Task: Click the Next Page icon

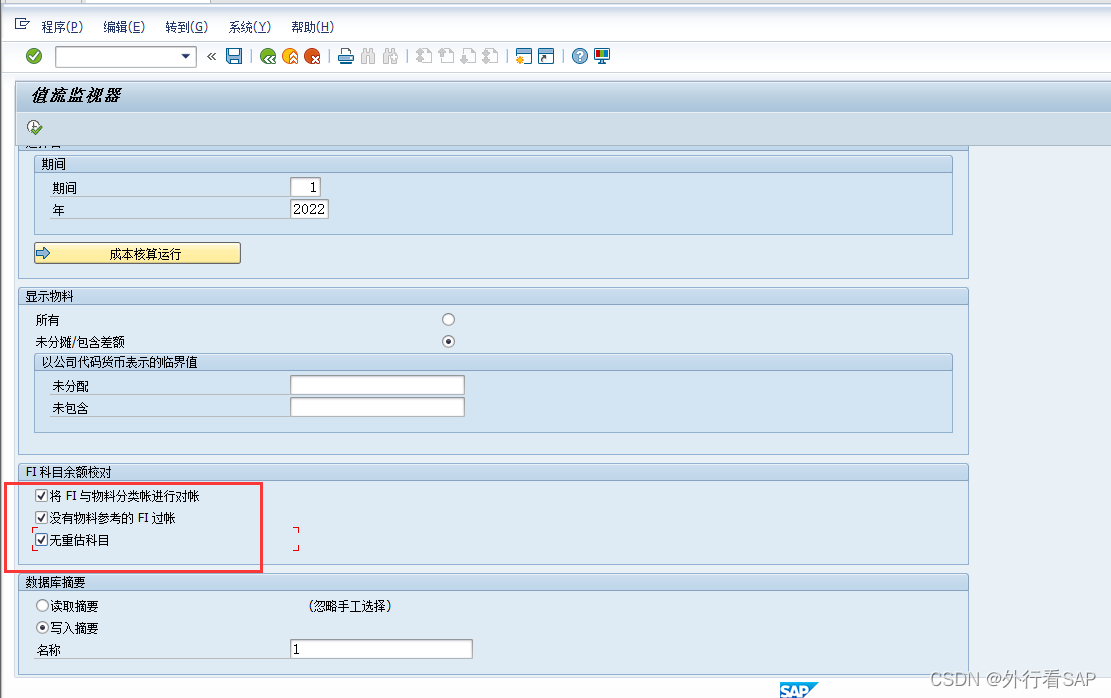Action: click(468, 56)
